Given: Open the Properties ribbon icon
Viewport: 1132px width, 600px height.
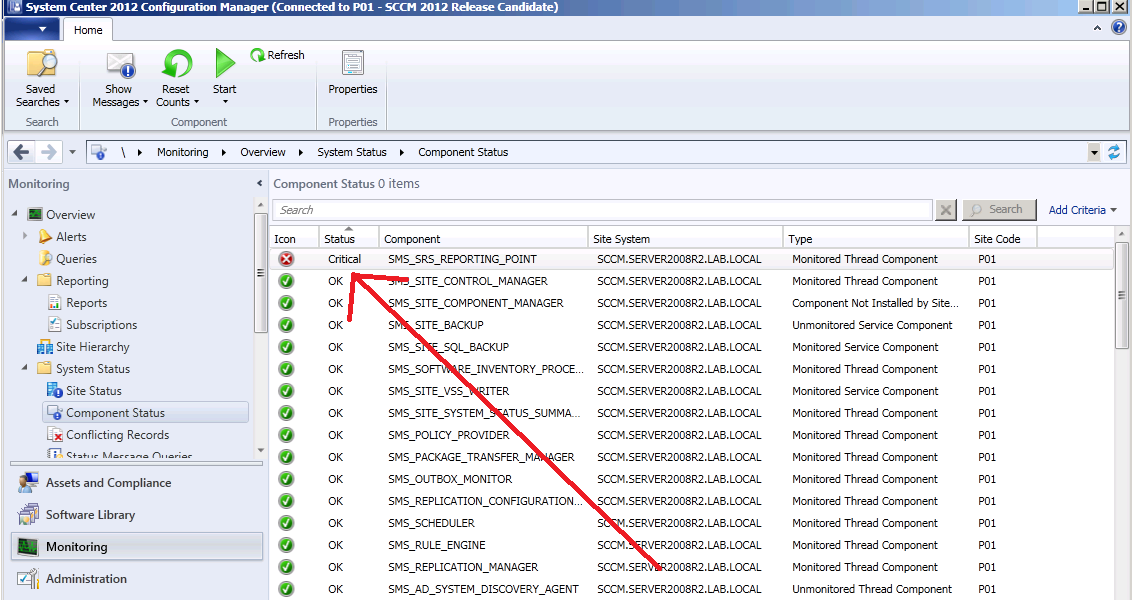Looking at the screenshot, I should pyautogui.click(x=352, y=64).
